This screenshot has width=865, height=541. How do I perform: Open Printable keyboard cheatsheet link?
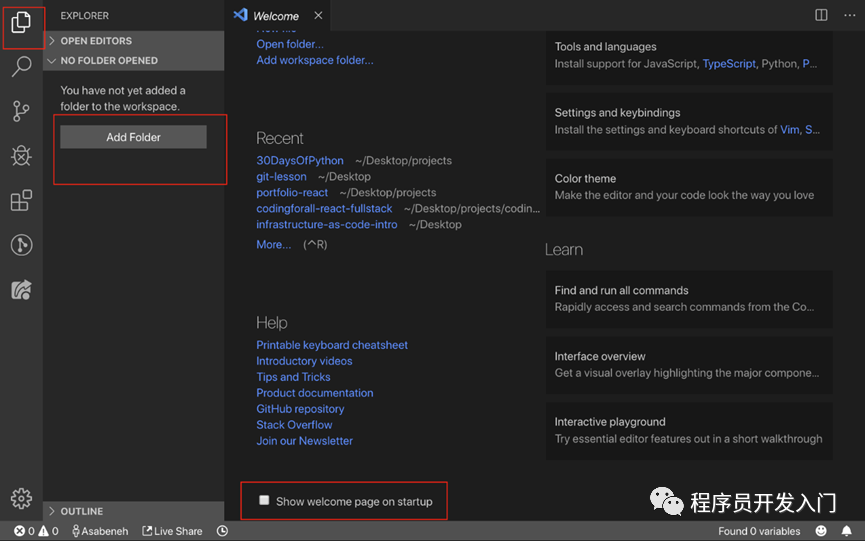pos(332,345)
